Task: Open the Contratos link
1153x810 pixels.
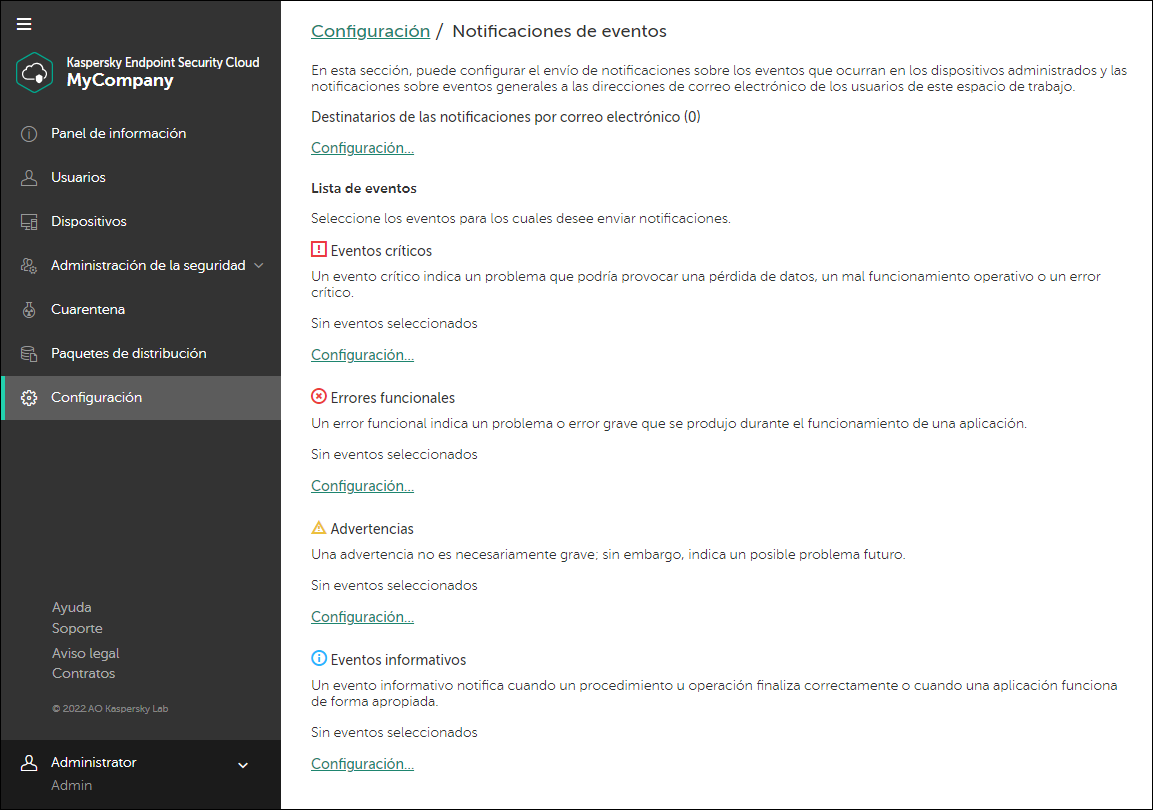Action: [x=83, y=673]
